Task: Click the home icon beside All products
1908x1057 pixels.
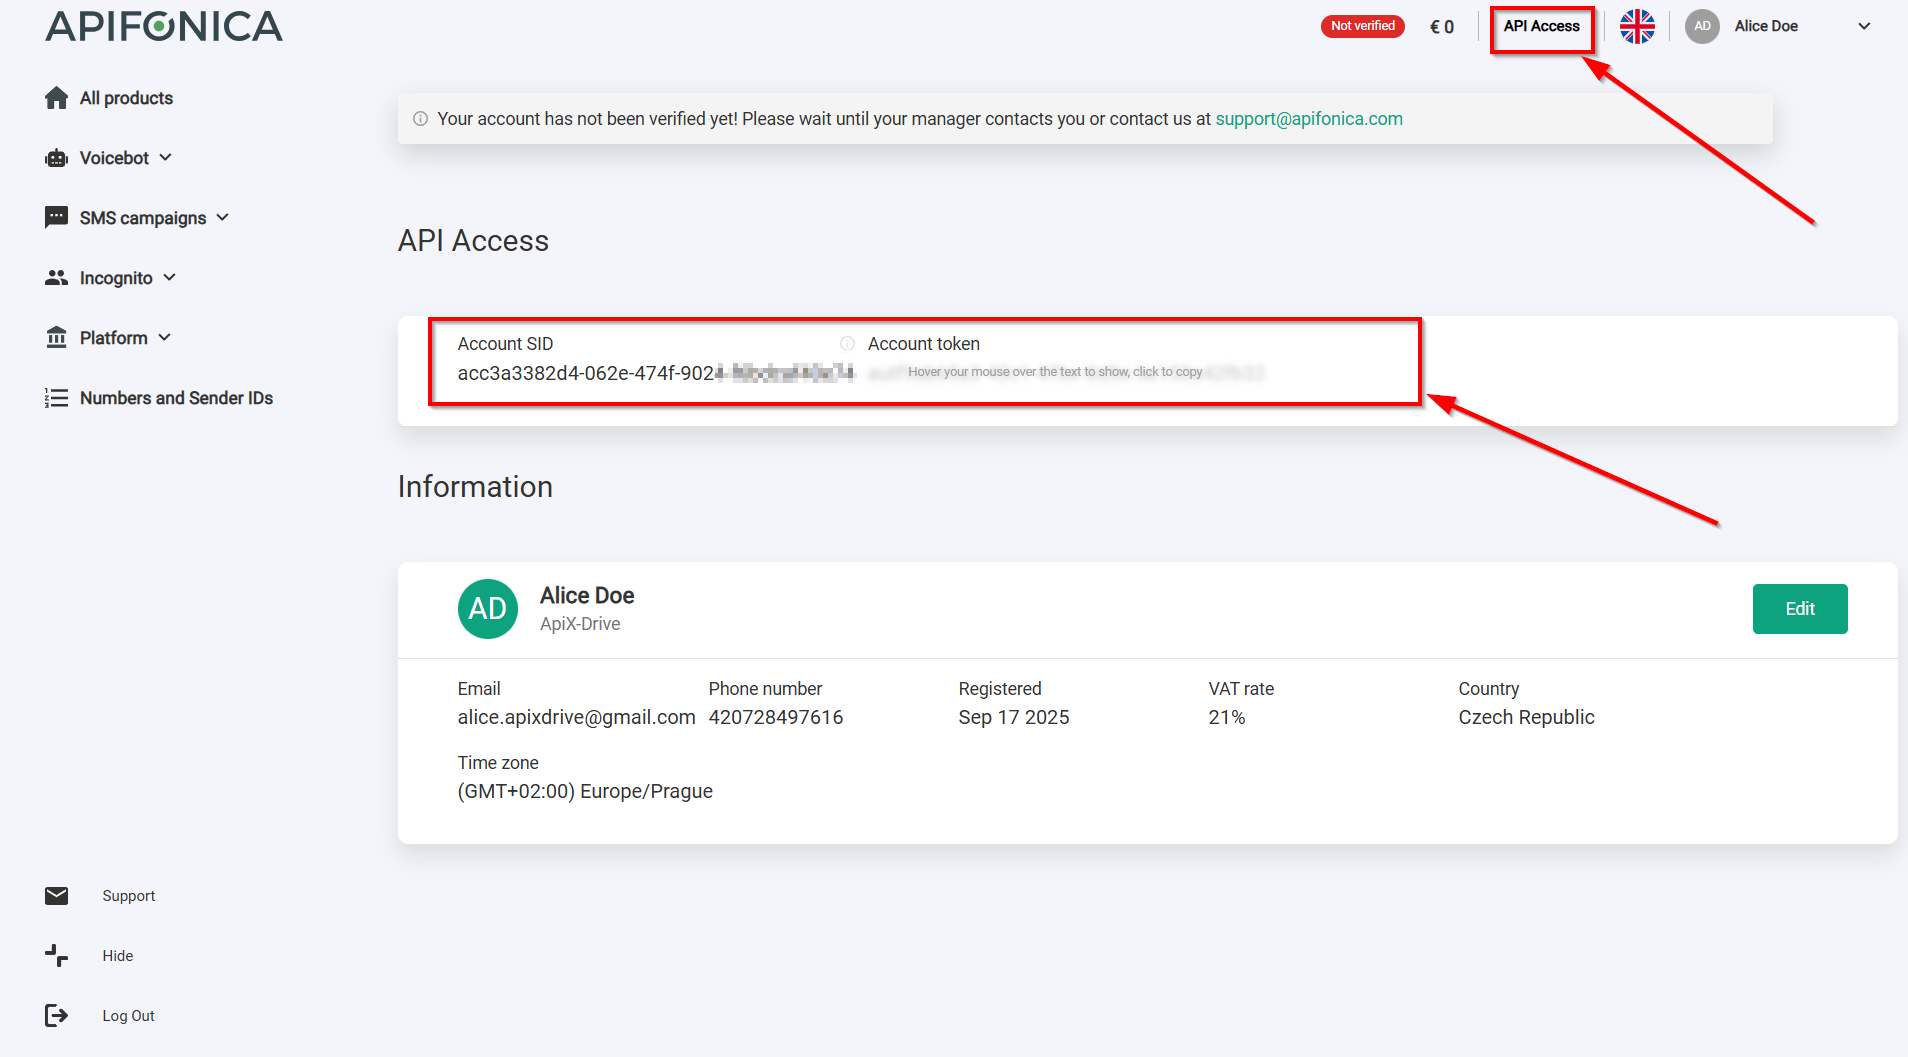Action: tap(57, 98)
